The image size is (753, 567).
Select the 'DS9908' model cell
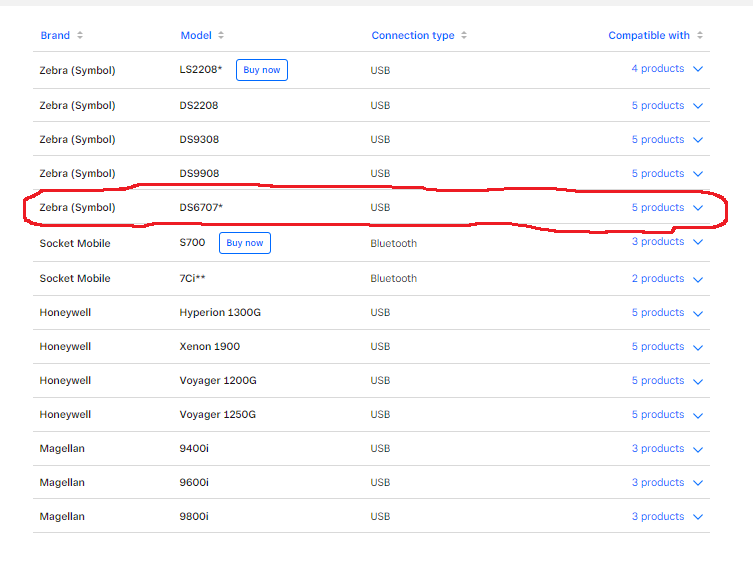click(x=199, y=174)
